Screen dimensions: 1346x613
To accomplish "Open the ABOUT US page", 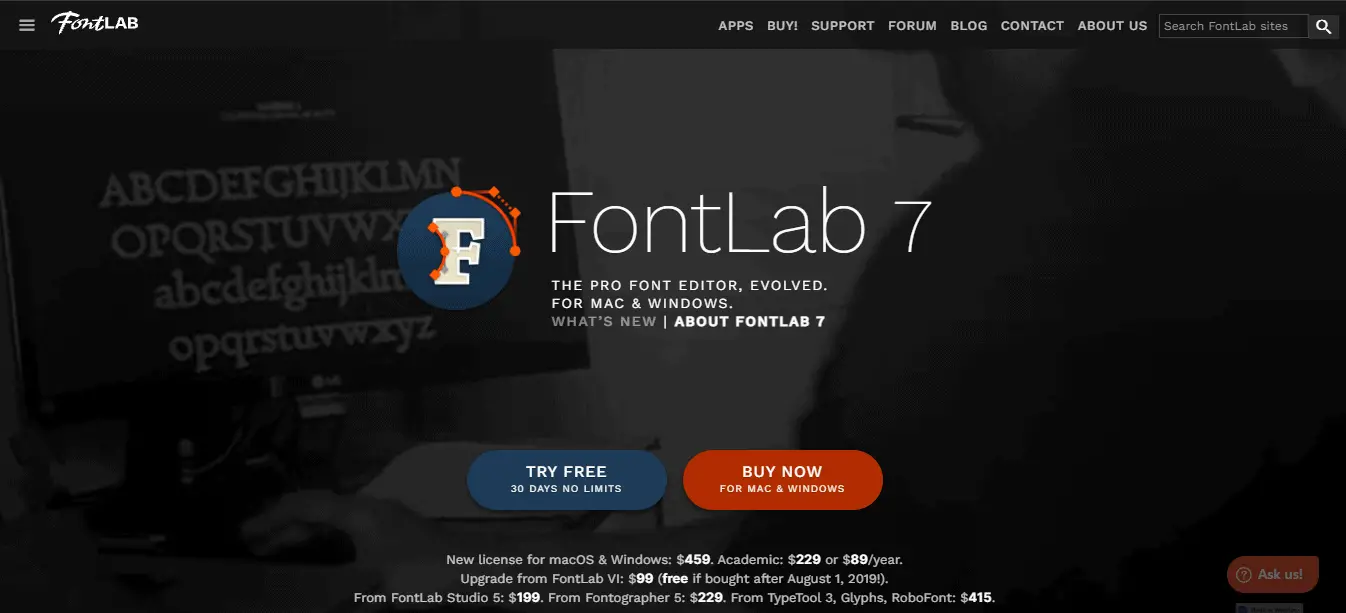I will click(x=1112, y=26).
